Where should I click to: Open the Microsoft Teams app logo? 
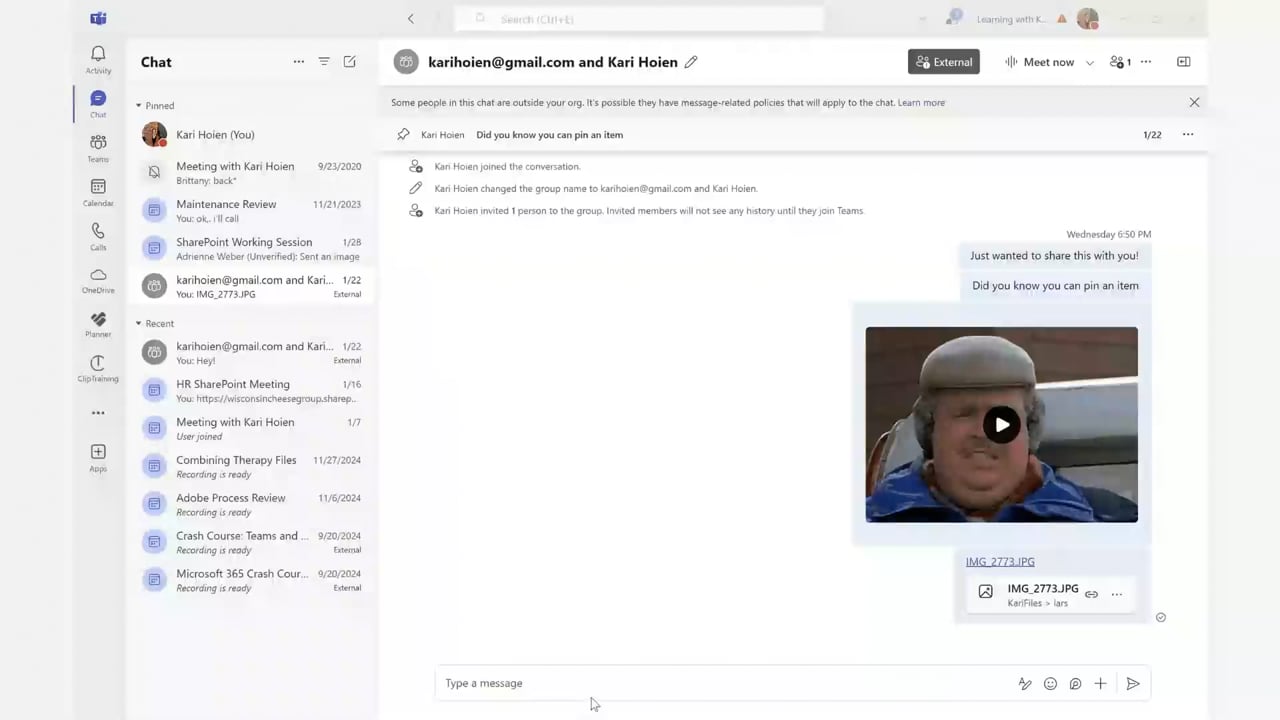point(98,18)
